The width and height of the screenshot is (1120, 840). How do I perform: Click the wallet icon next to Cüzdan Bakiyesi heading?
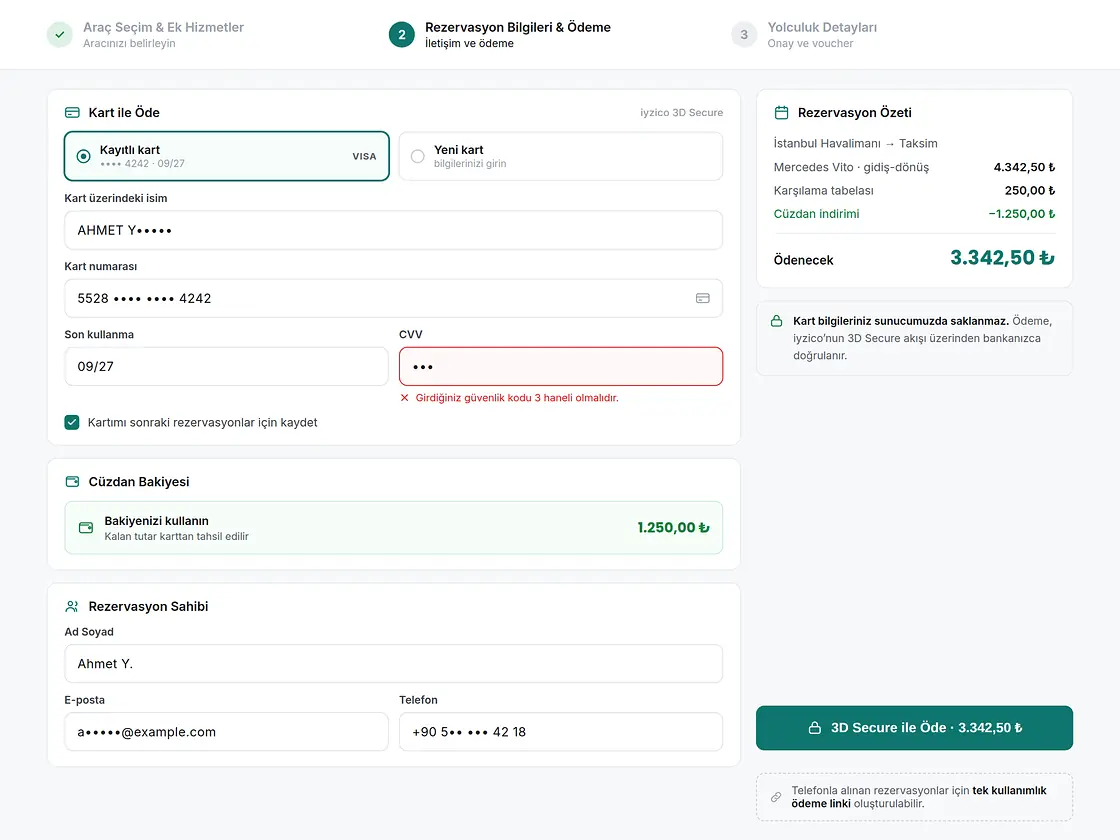(x=72, y=481)
